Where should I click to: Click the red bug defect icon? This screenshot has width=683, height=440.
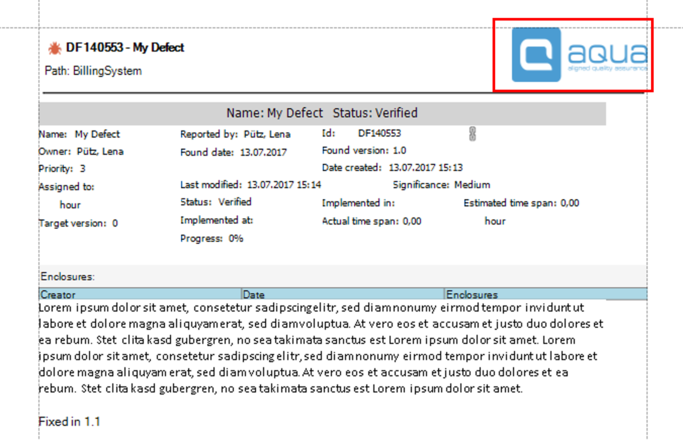[x=54, y=48]
